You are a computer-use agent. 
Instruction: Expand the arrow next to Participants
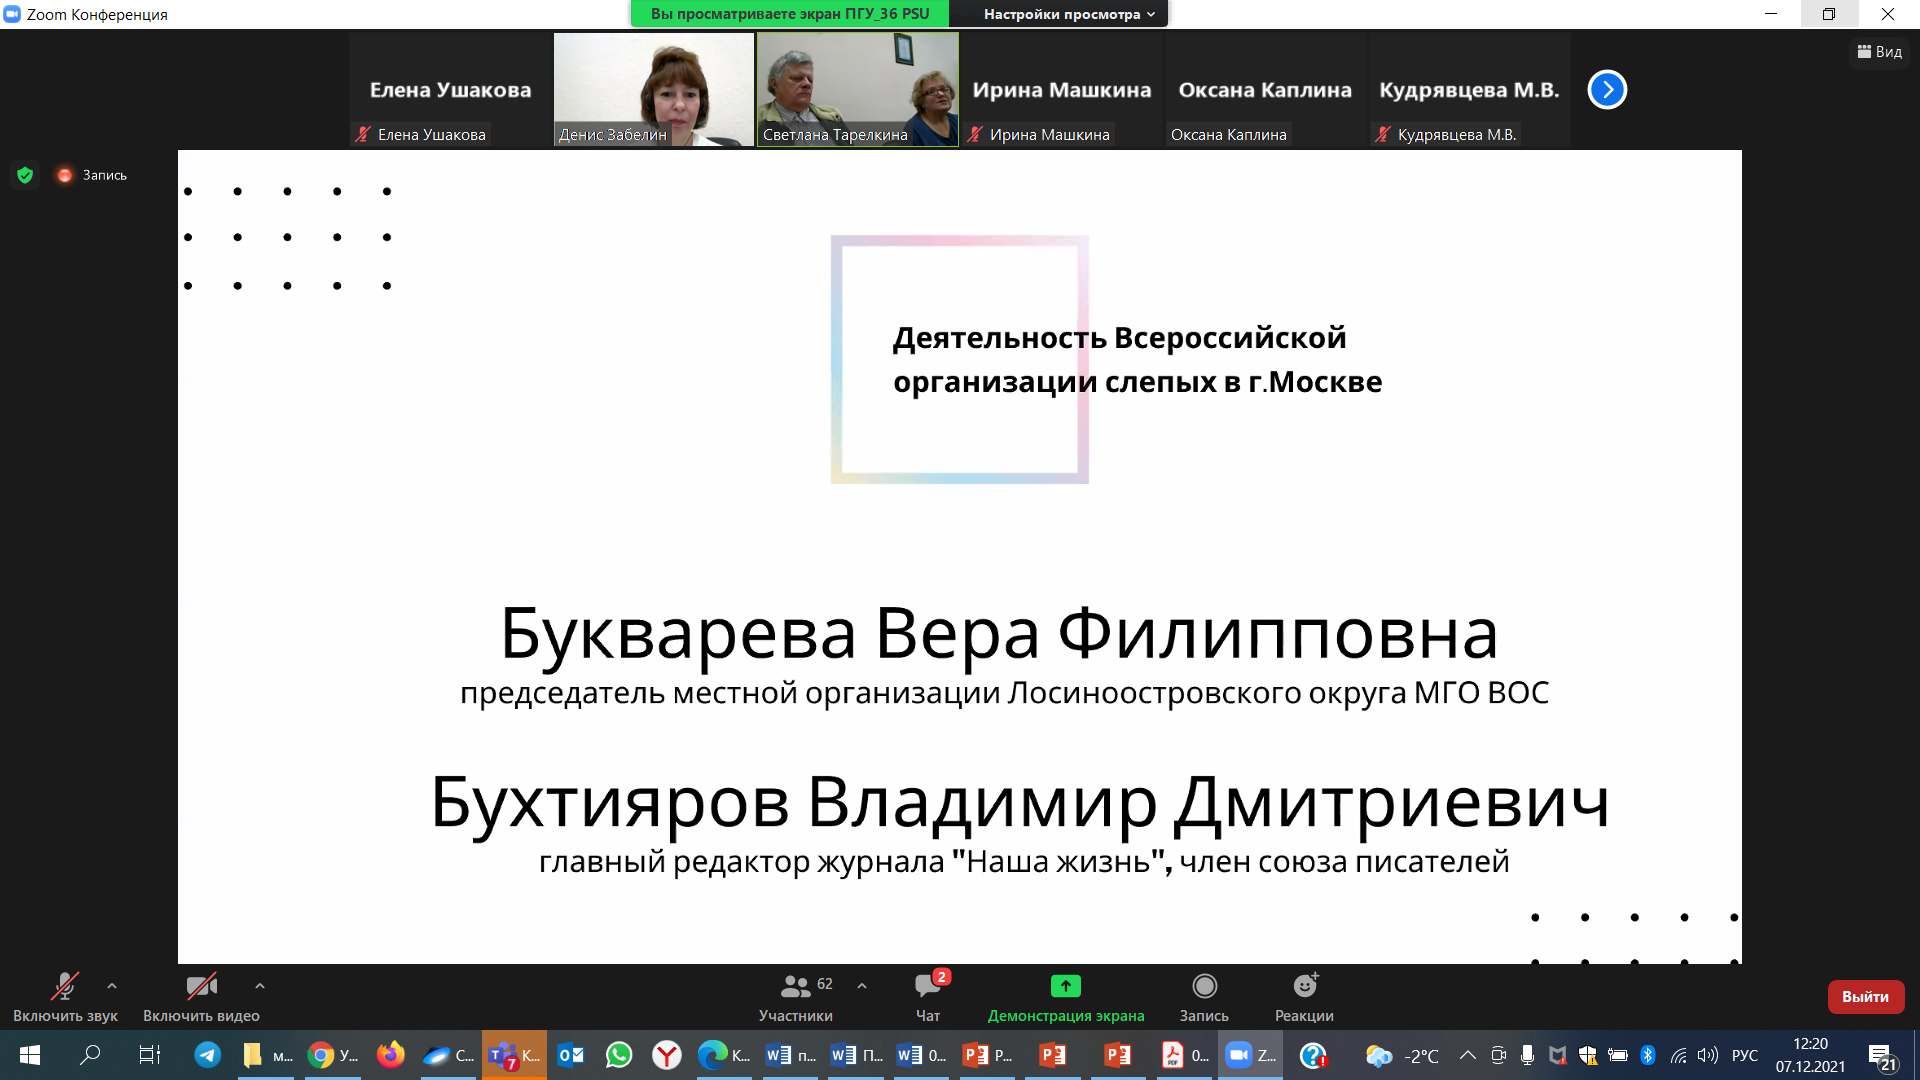point(862,986)
